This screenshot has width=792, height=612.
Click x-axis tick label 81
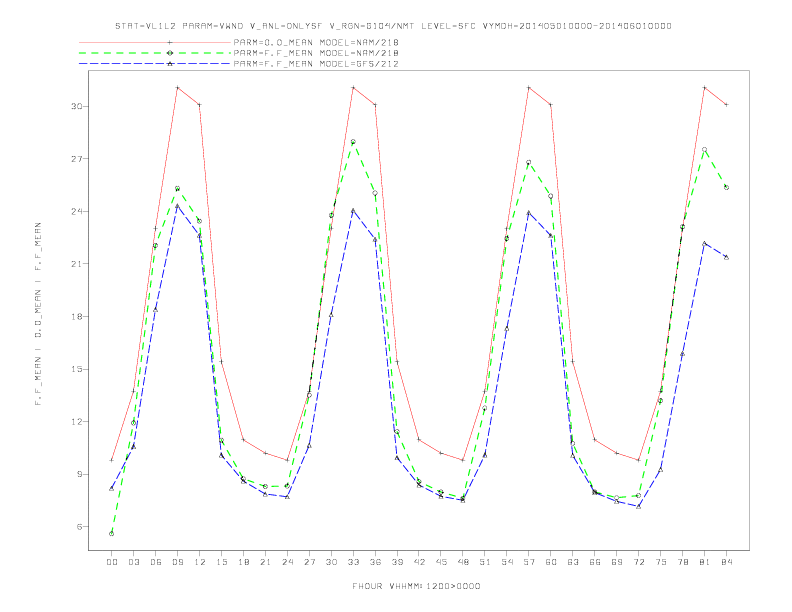[705, 562]
